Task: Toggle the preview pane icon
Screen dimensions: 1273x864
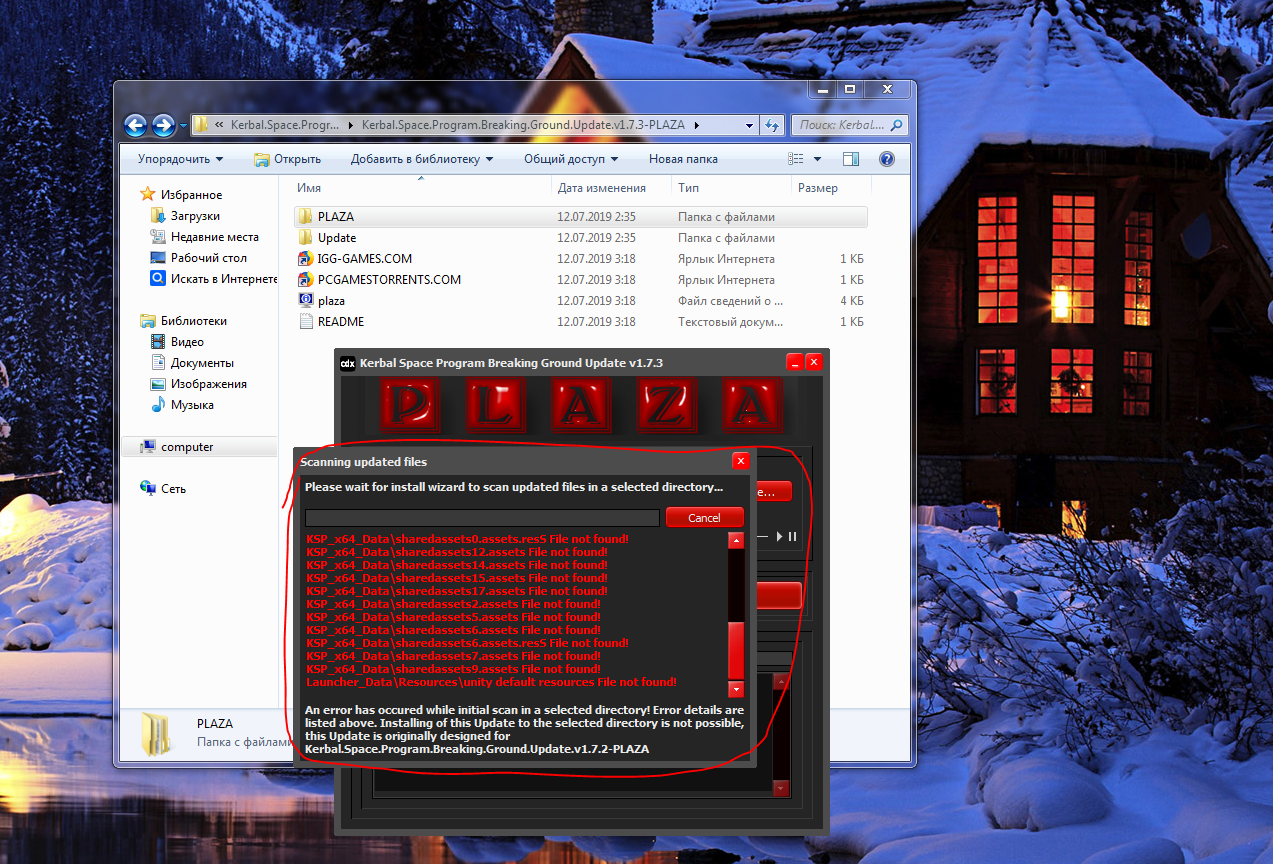Action: click(x=851, y=159)
